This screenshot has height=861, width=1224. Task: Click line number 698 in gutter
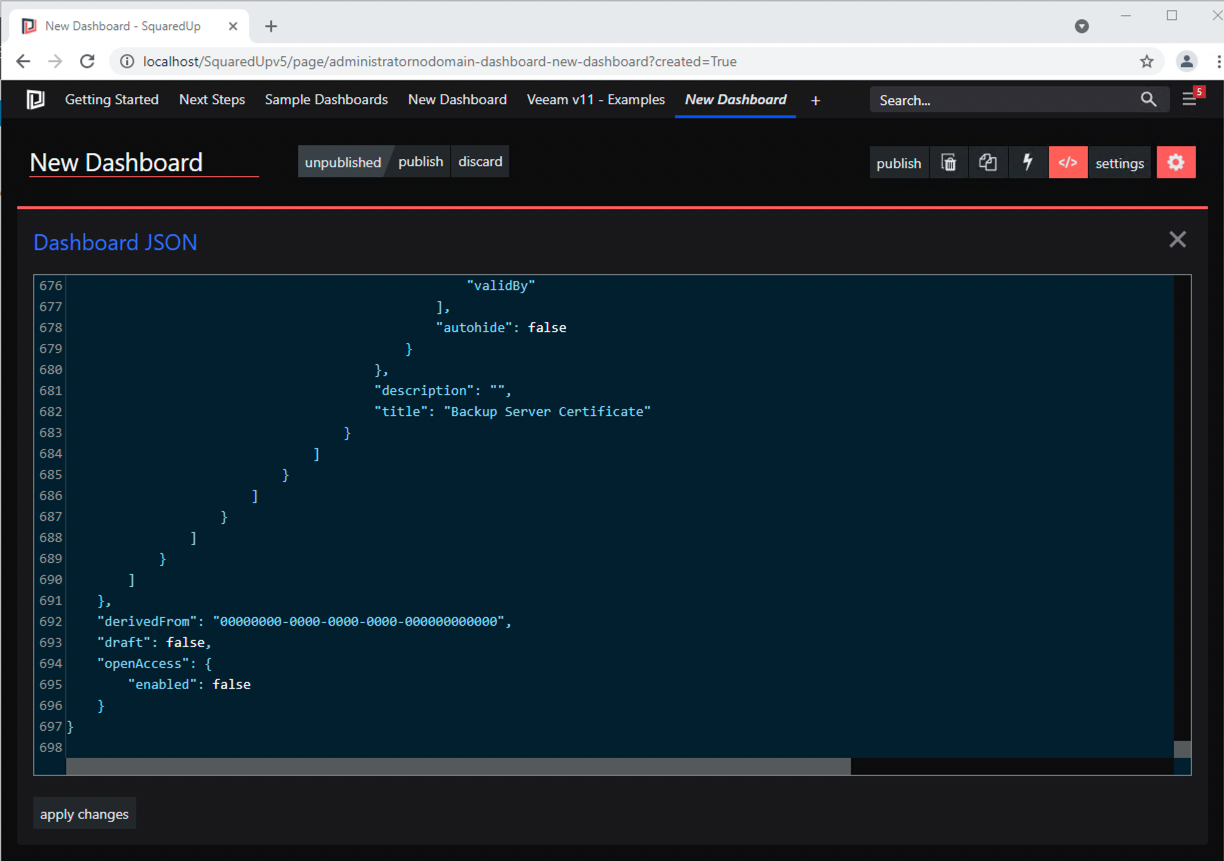click(x=50, y=747)
